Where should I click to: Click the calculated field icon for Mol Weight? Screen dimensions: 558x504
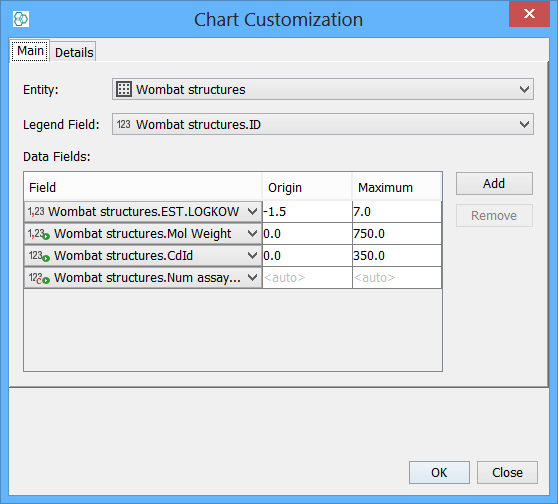(38, 234)
